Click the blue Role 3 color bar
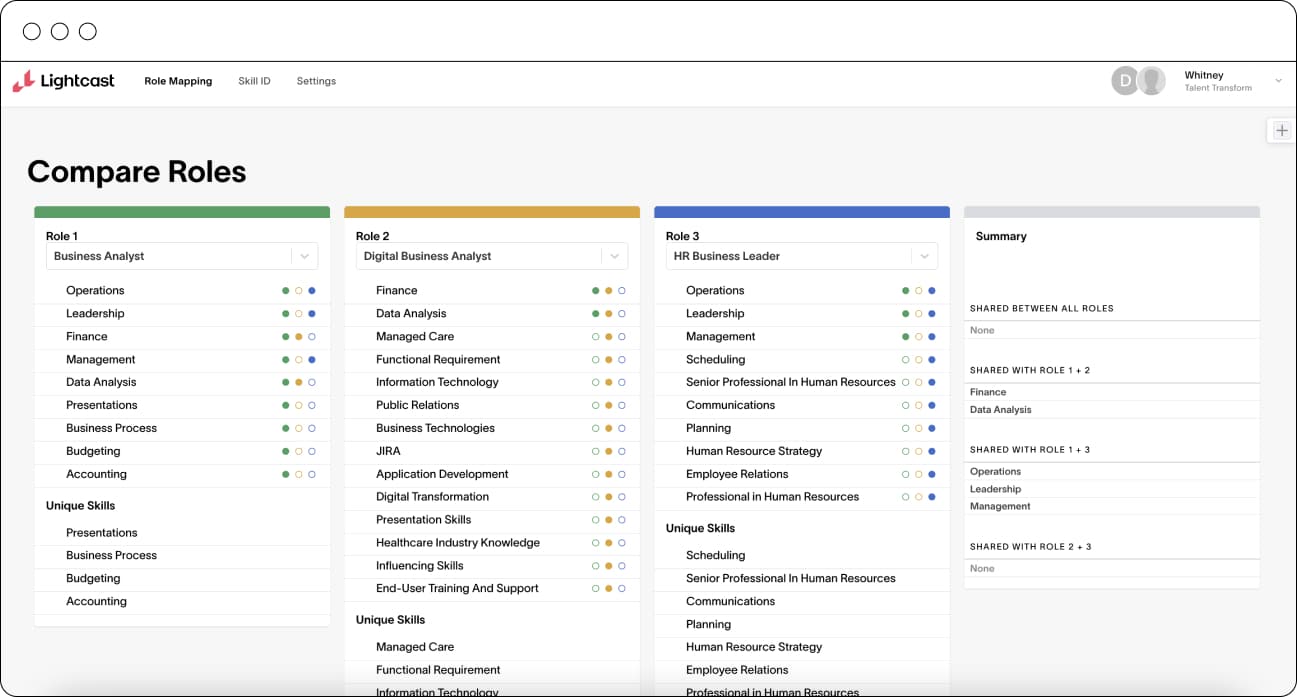The image size is (1297, 697). coord(801,212)
